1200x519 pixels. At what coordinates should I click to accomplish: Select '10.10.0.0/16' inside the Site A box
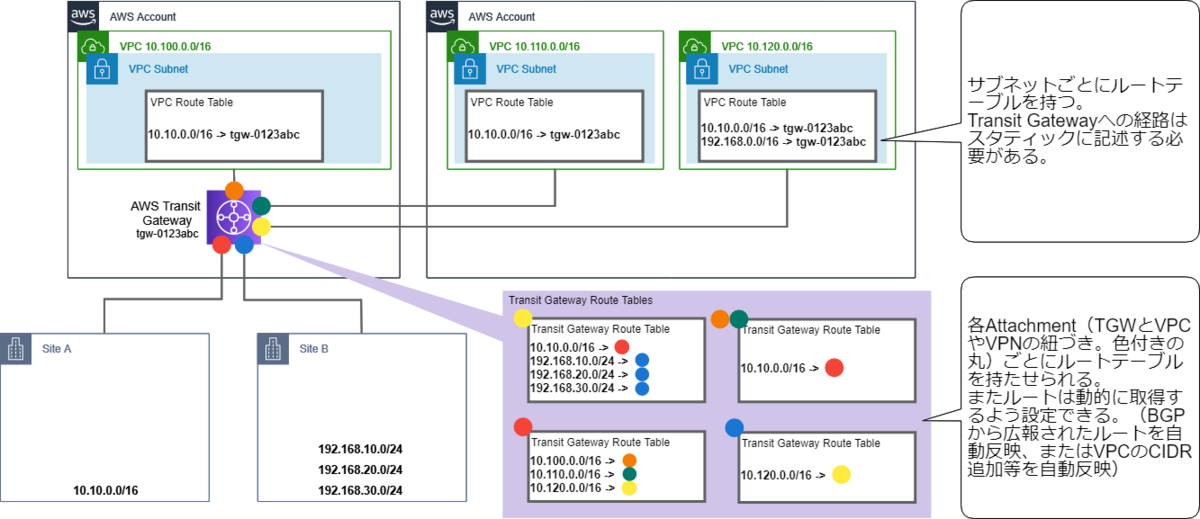tap(105, 491)
